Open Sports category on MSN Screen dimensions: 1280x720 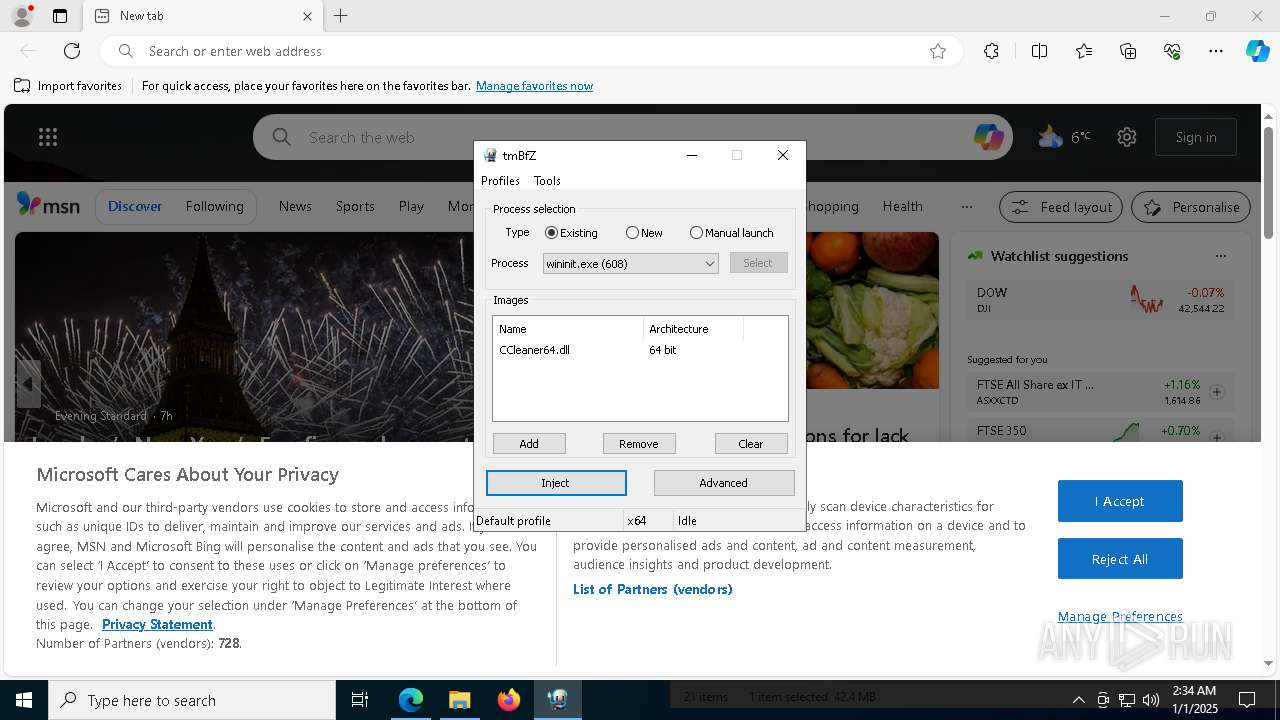(355, 206)
